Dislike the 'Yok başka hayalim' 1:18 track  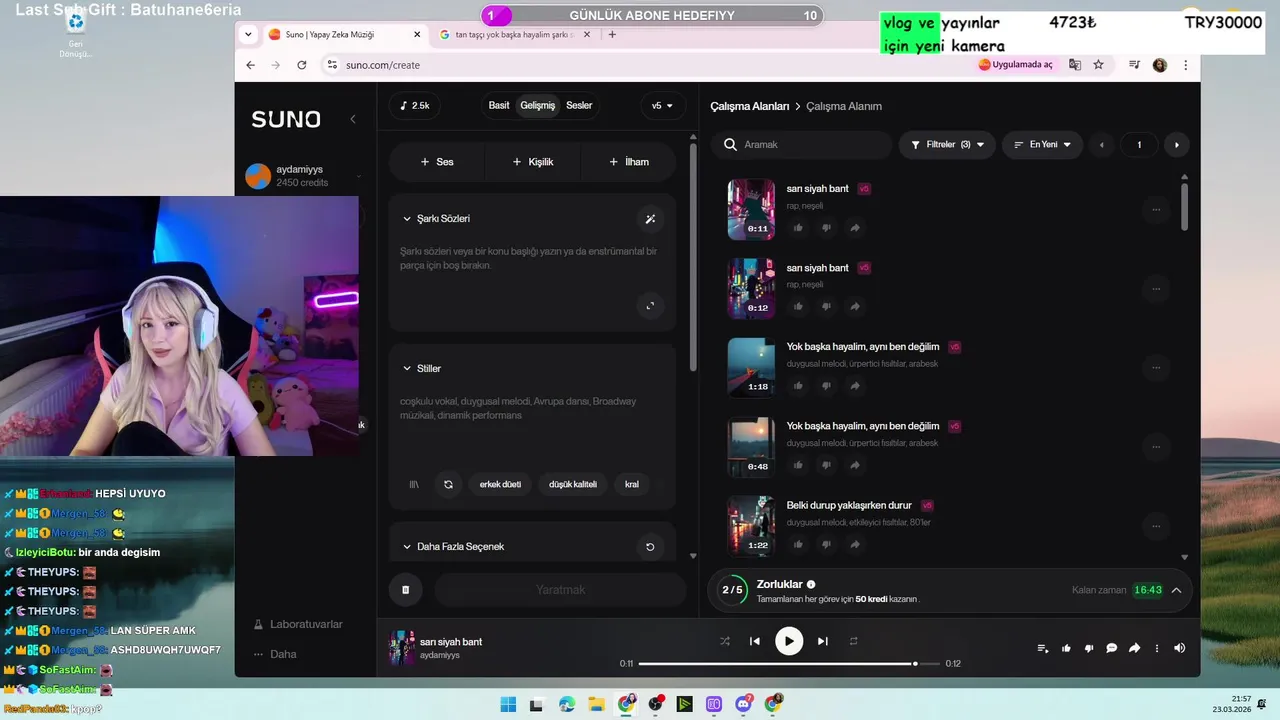pyautogui.click(x=826, y=385)
